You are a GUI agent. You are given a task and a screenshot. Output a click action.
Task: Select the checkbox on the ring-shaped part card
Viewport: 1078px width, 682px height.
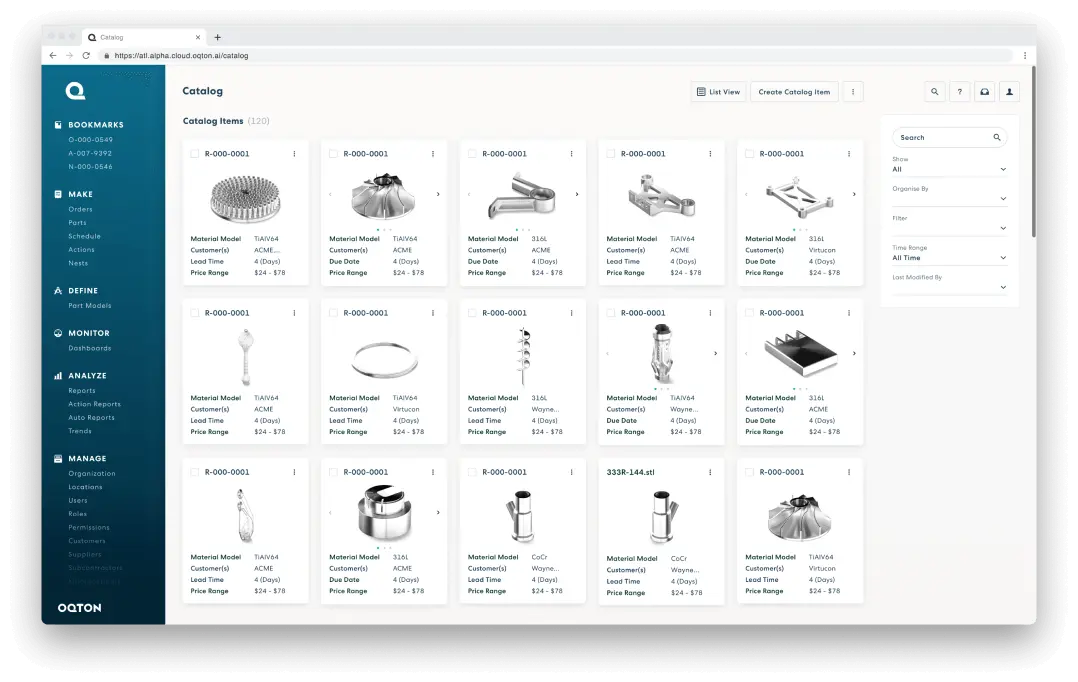(x=333, y=312)
